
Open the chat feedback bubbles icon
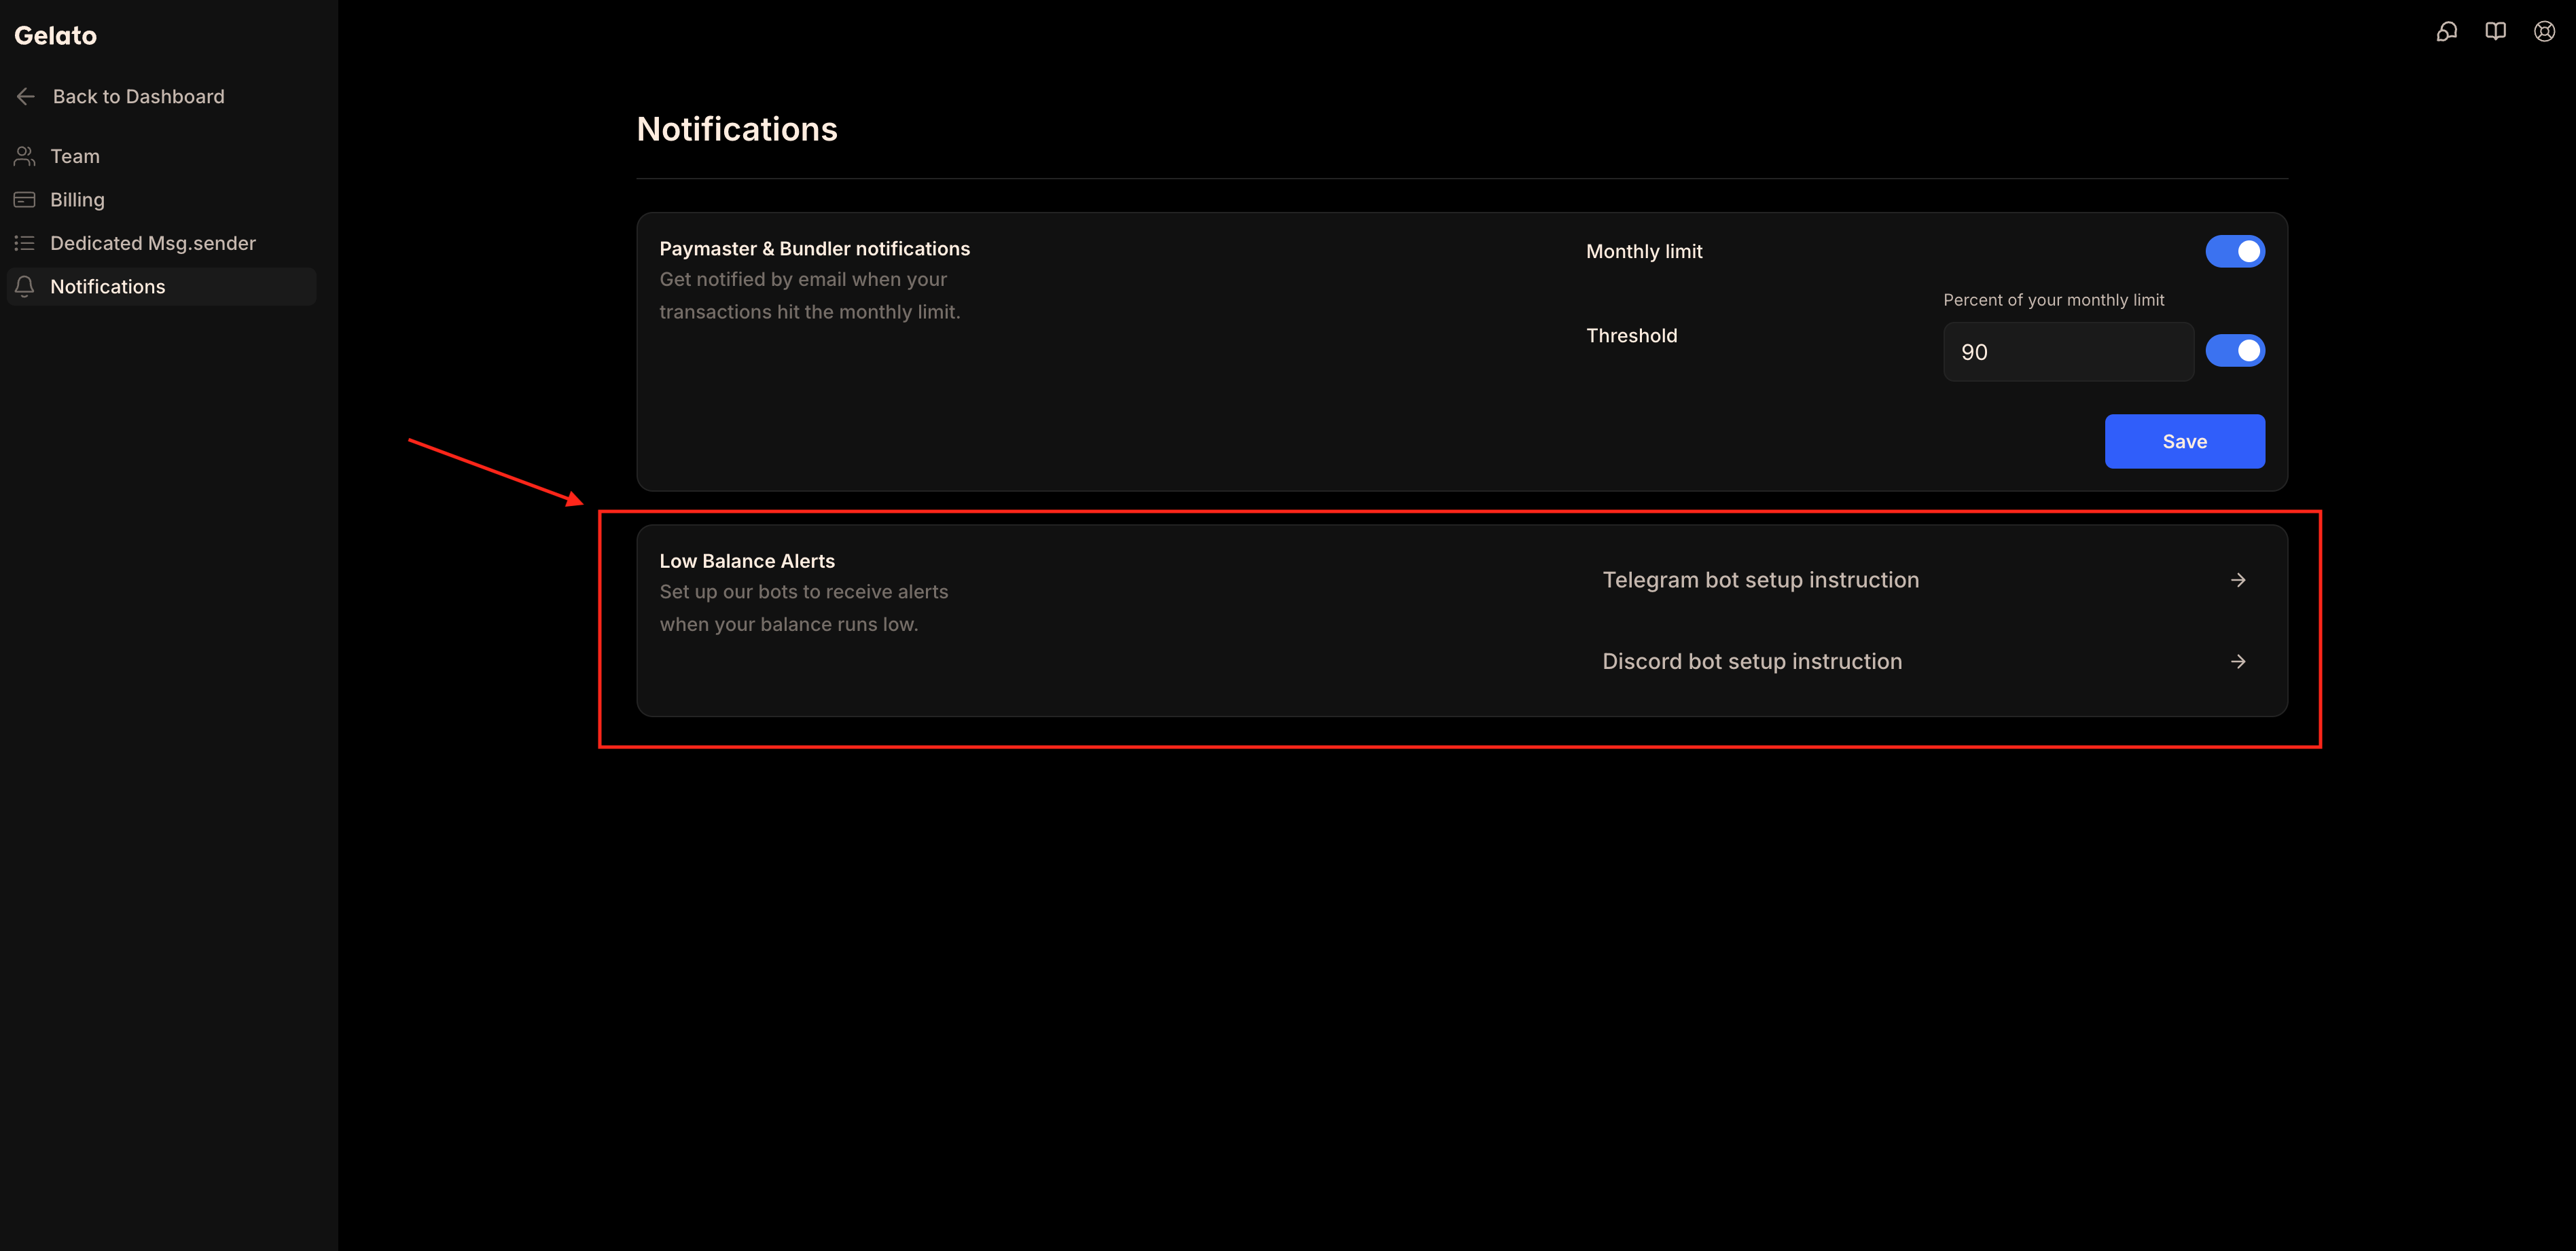(2446, 32)
